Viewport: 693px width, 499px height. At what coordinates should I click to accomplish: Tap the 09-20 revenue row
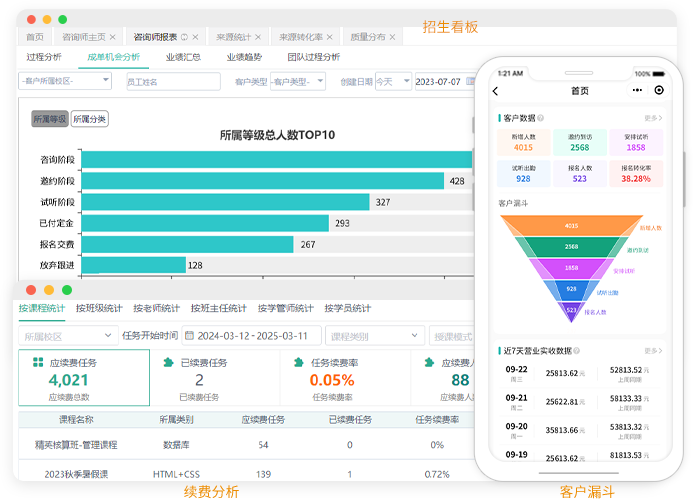pyautogui.click(x=579, y=430)
